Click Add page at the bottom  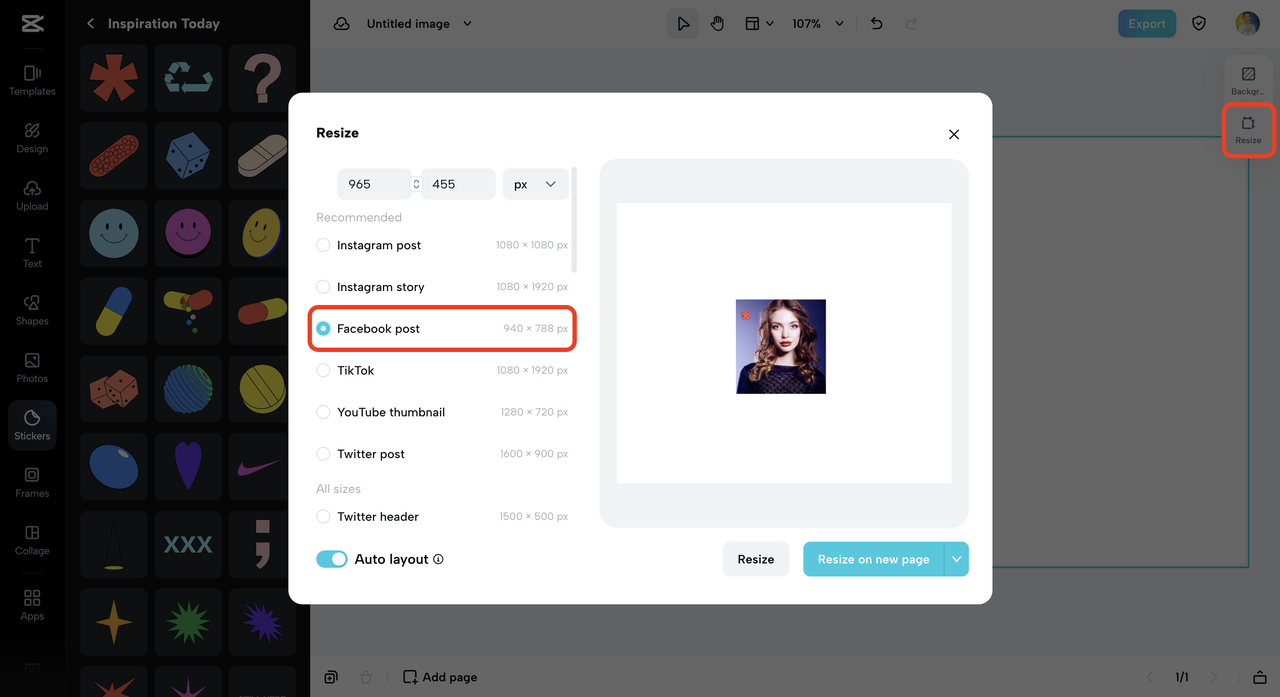click(440, 677)
